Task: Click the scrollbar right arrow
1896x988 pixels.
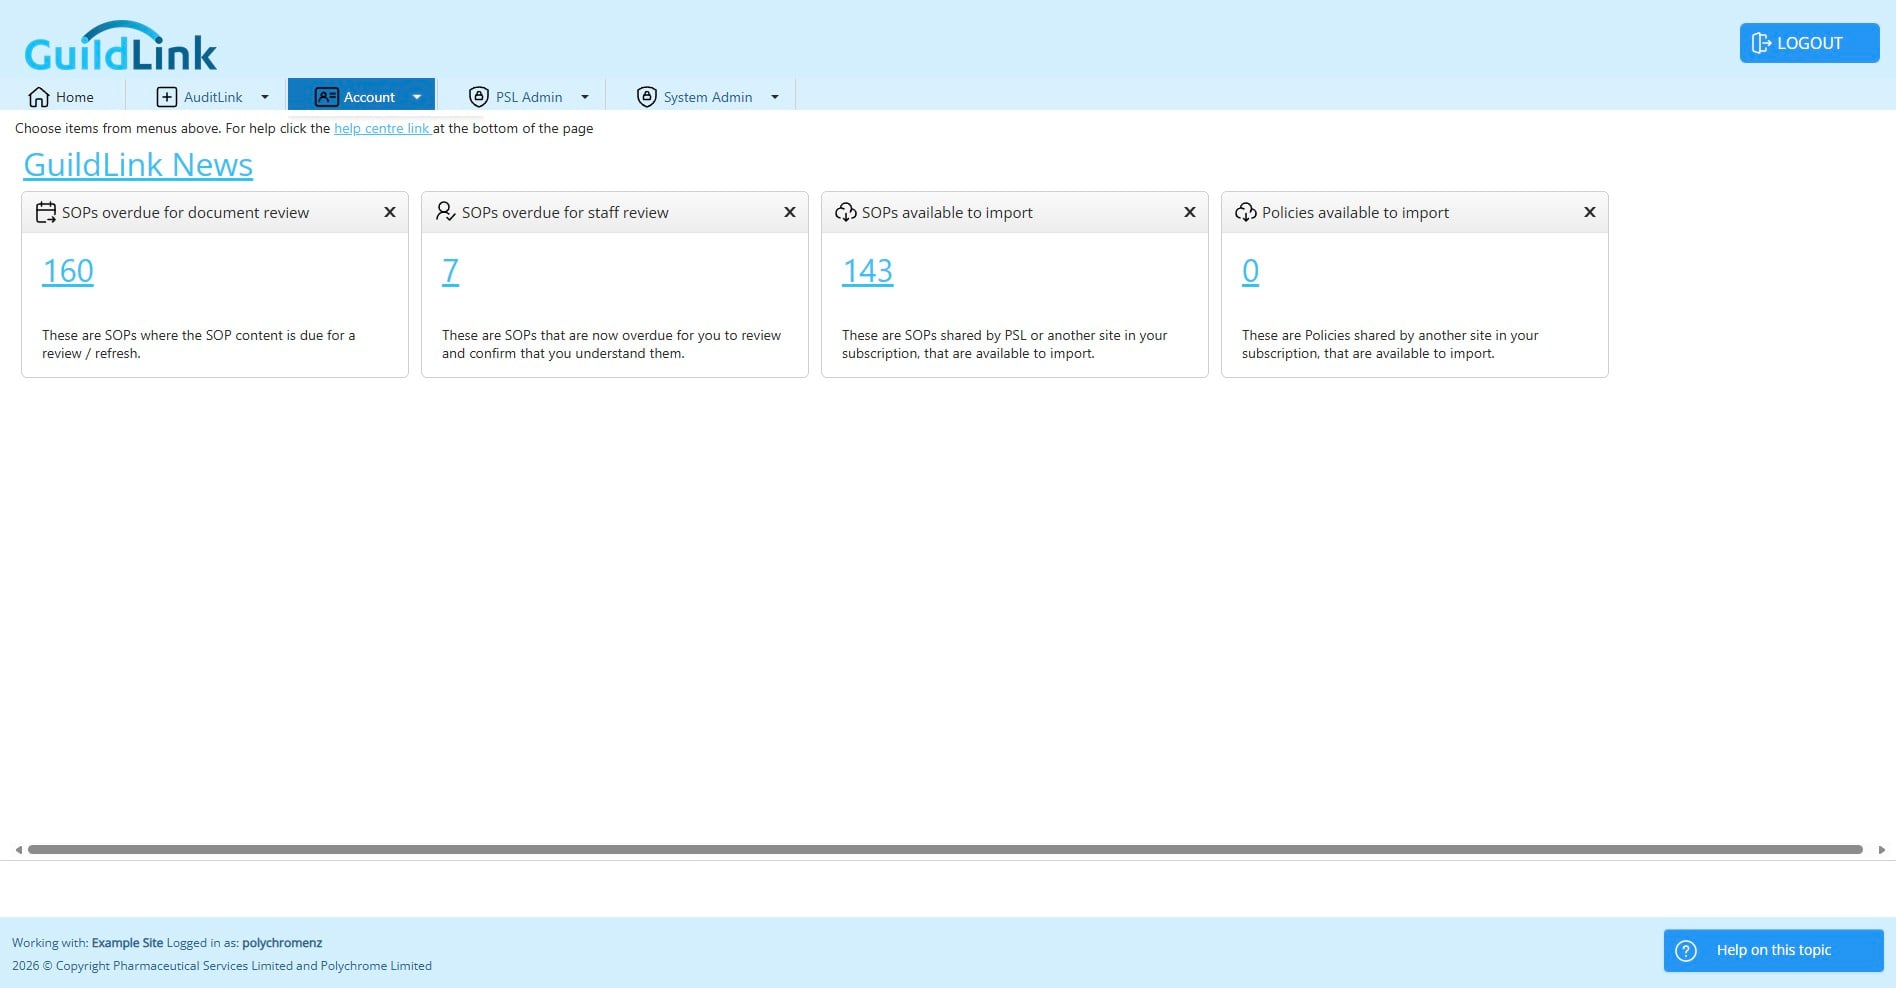Action: [1882, 850]
